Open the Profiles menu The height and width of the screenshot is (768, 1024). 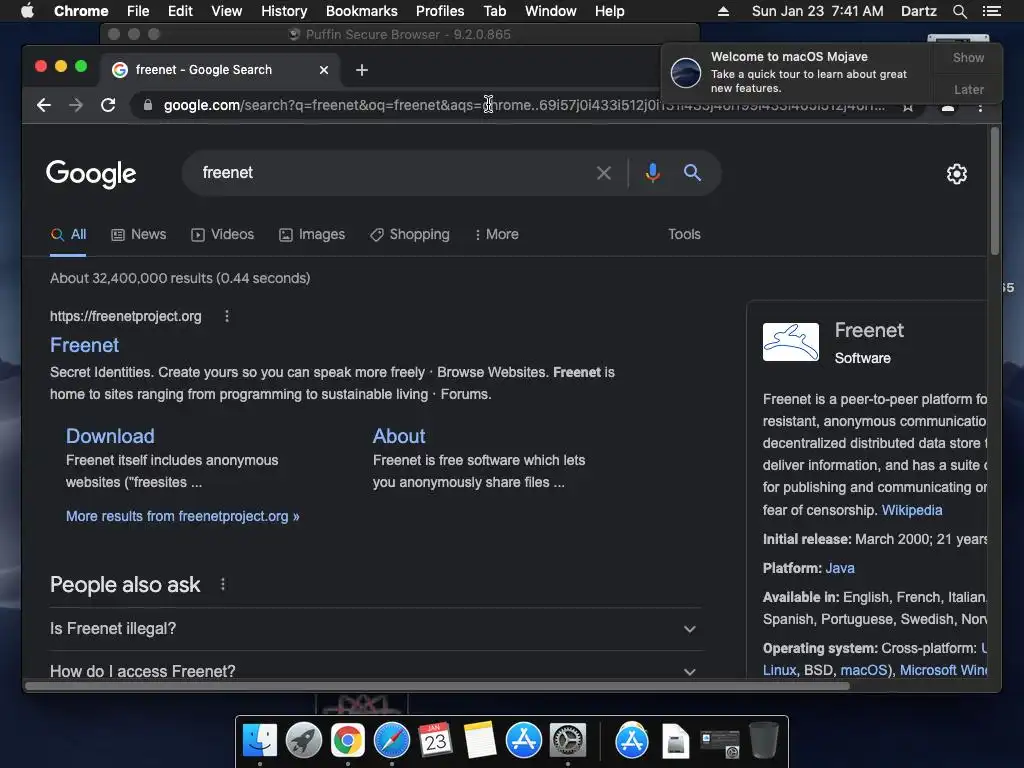click(x=440, y=11)
